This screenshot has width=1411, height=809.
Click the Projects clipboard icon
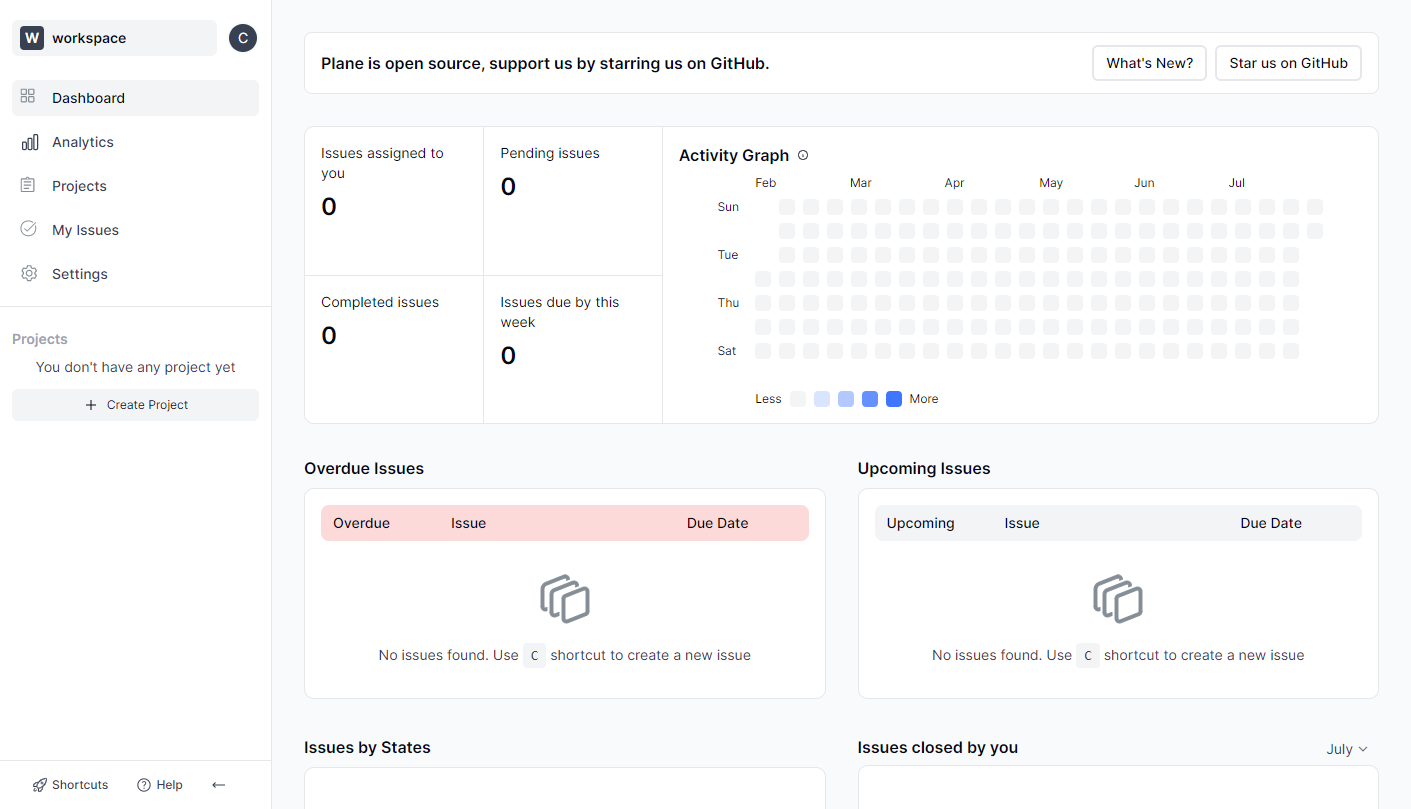click(x=28, y=185)
